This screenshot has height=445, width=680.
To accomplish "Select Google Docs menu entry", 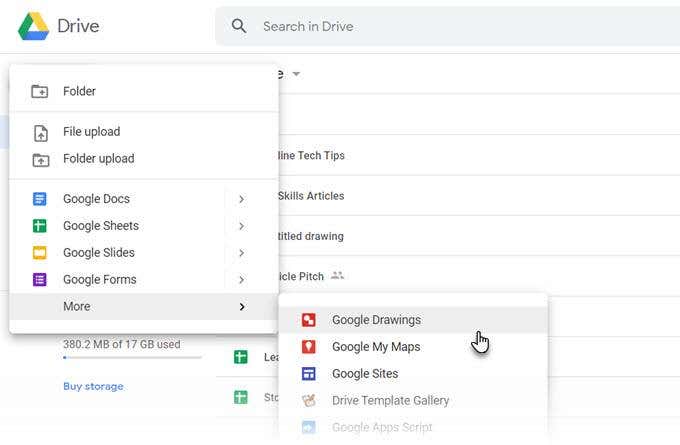I will pos(144,199).
